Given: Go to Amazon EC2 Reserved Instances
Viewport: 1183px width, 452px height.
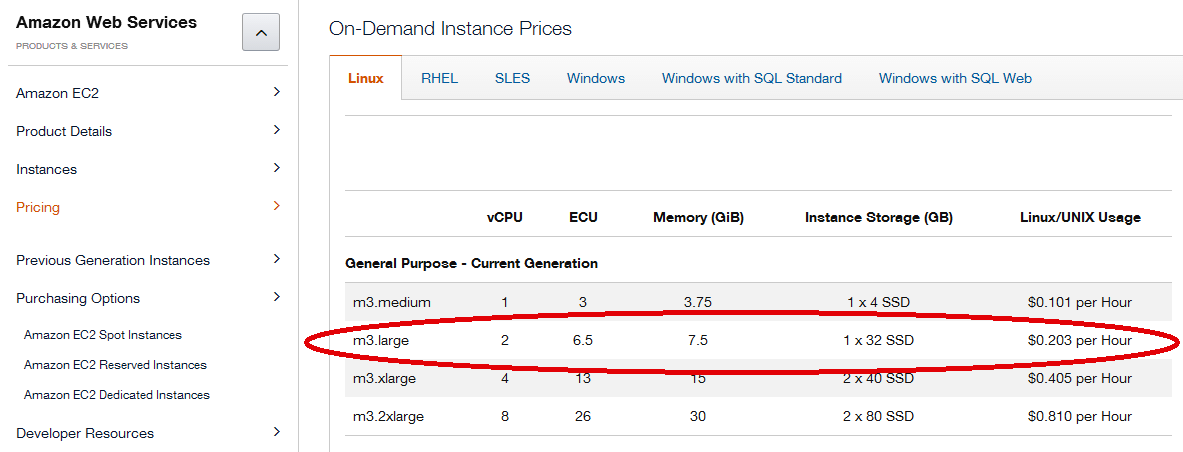Looking at the screenshot, I should [115, 365].
